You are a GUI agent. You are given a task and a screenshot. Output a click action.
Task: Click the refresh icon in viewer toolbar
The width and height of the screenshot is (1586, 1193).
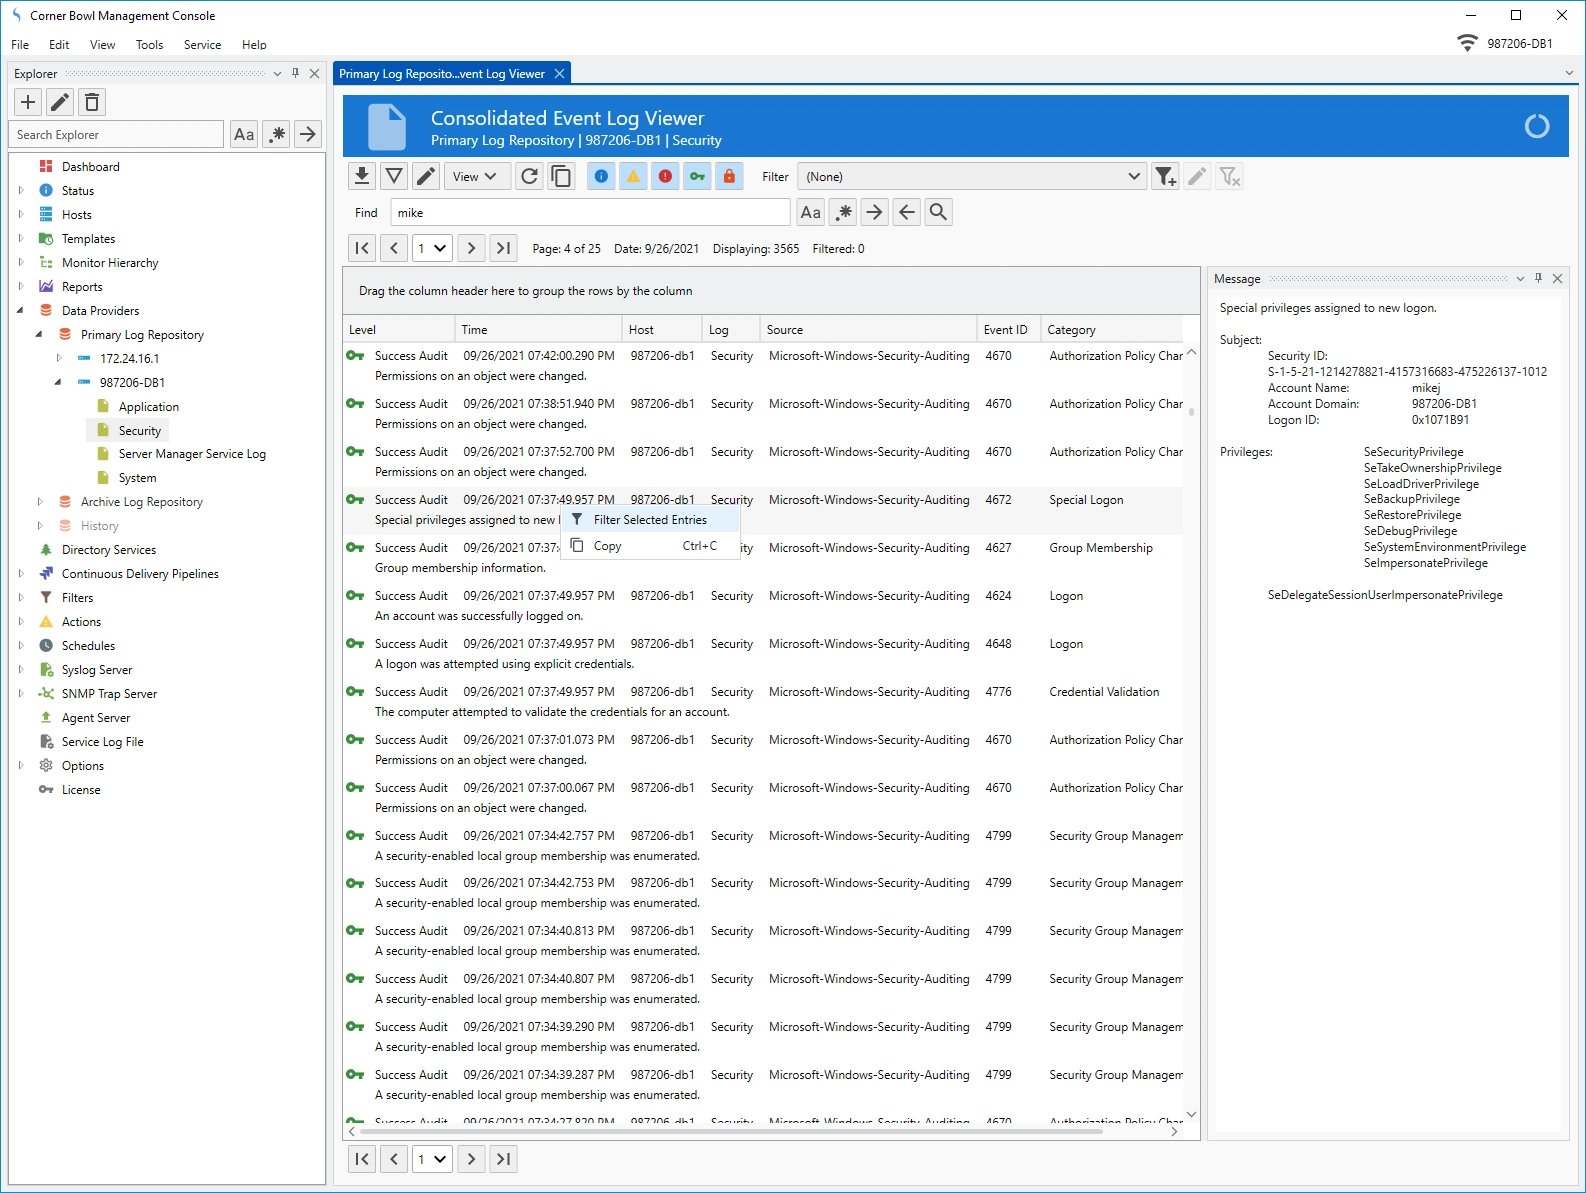(x=530, y=177)
